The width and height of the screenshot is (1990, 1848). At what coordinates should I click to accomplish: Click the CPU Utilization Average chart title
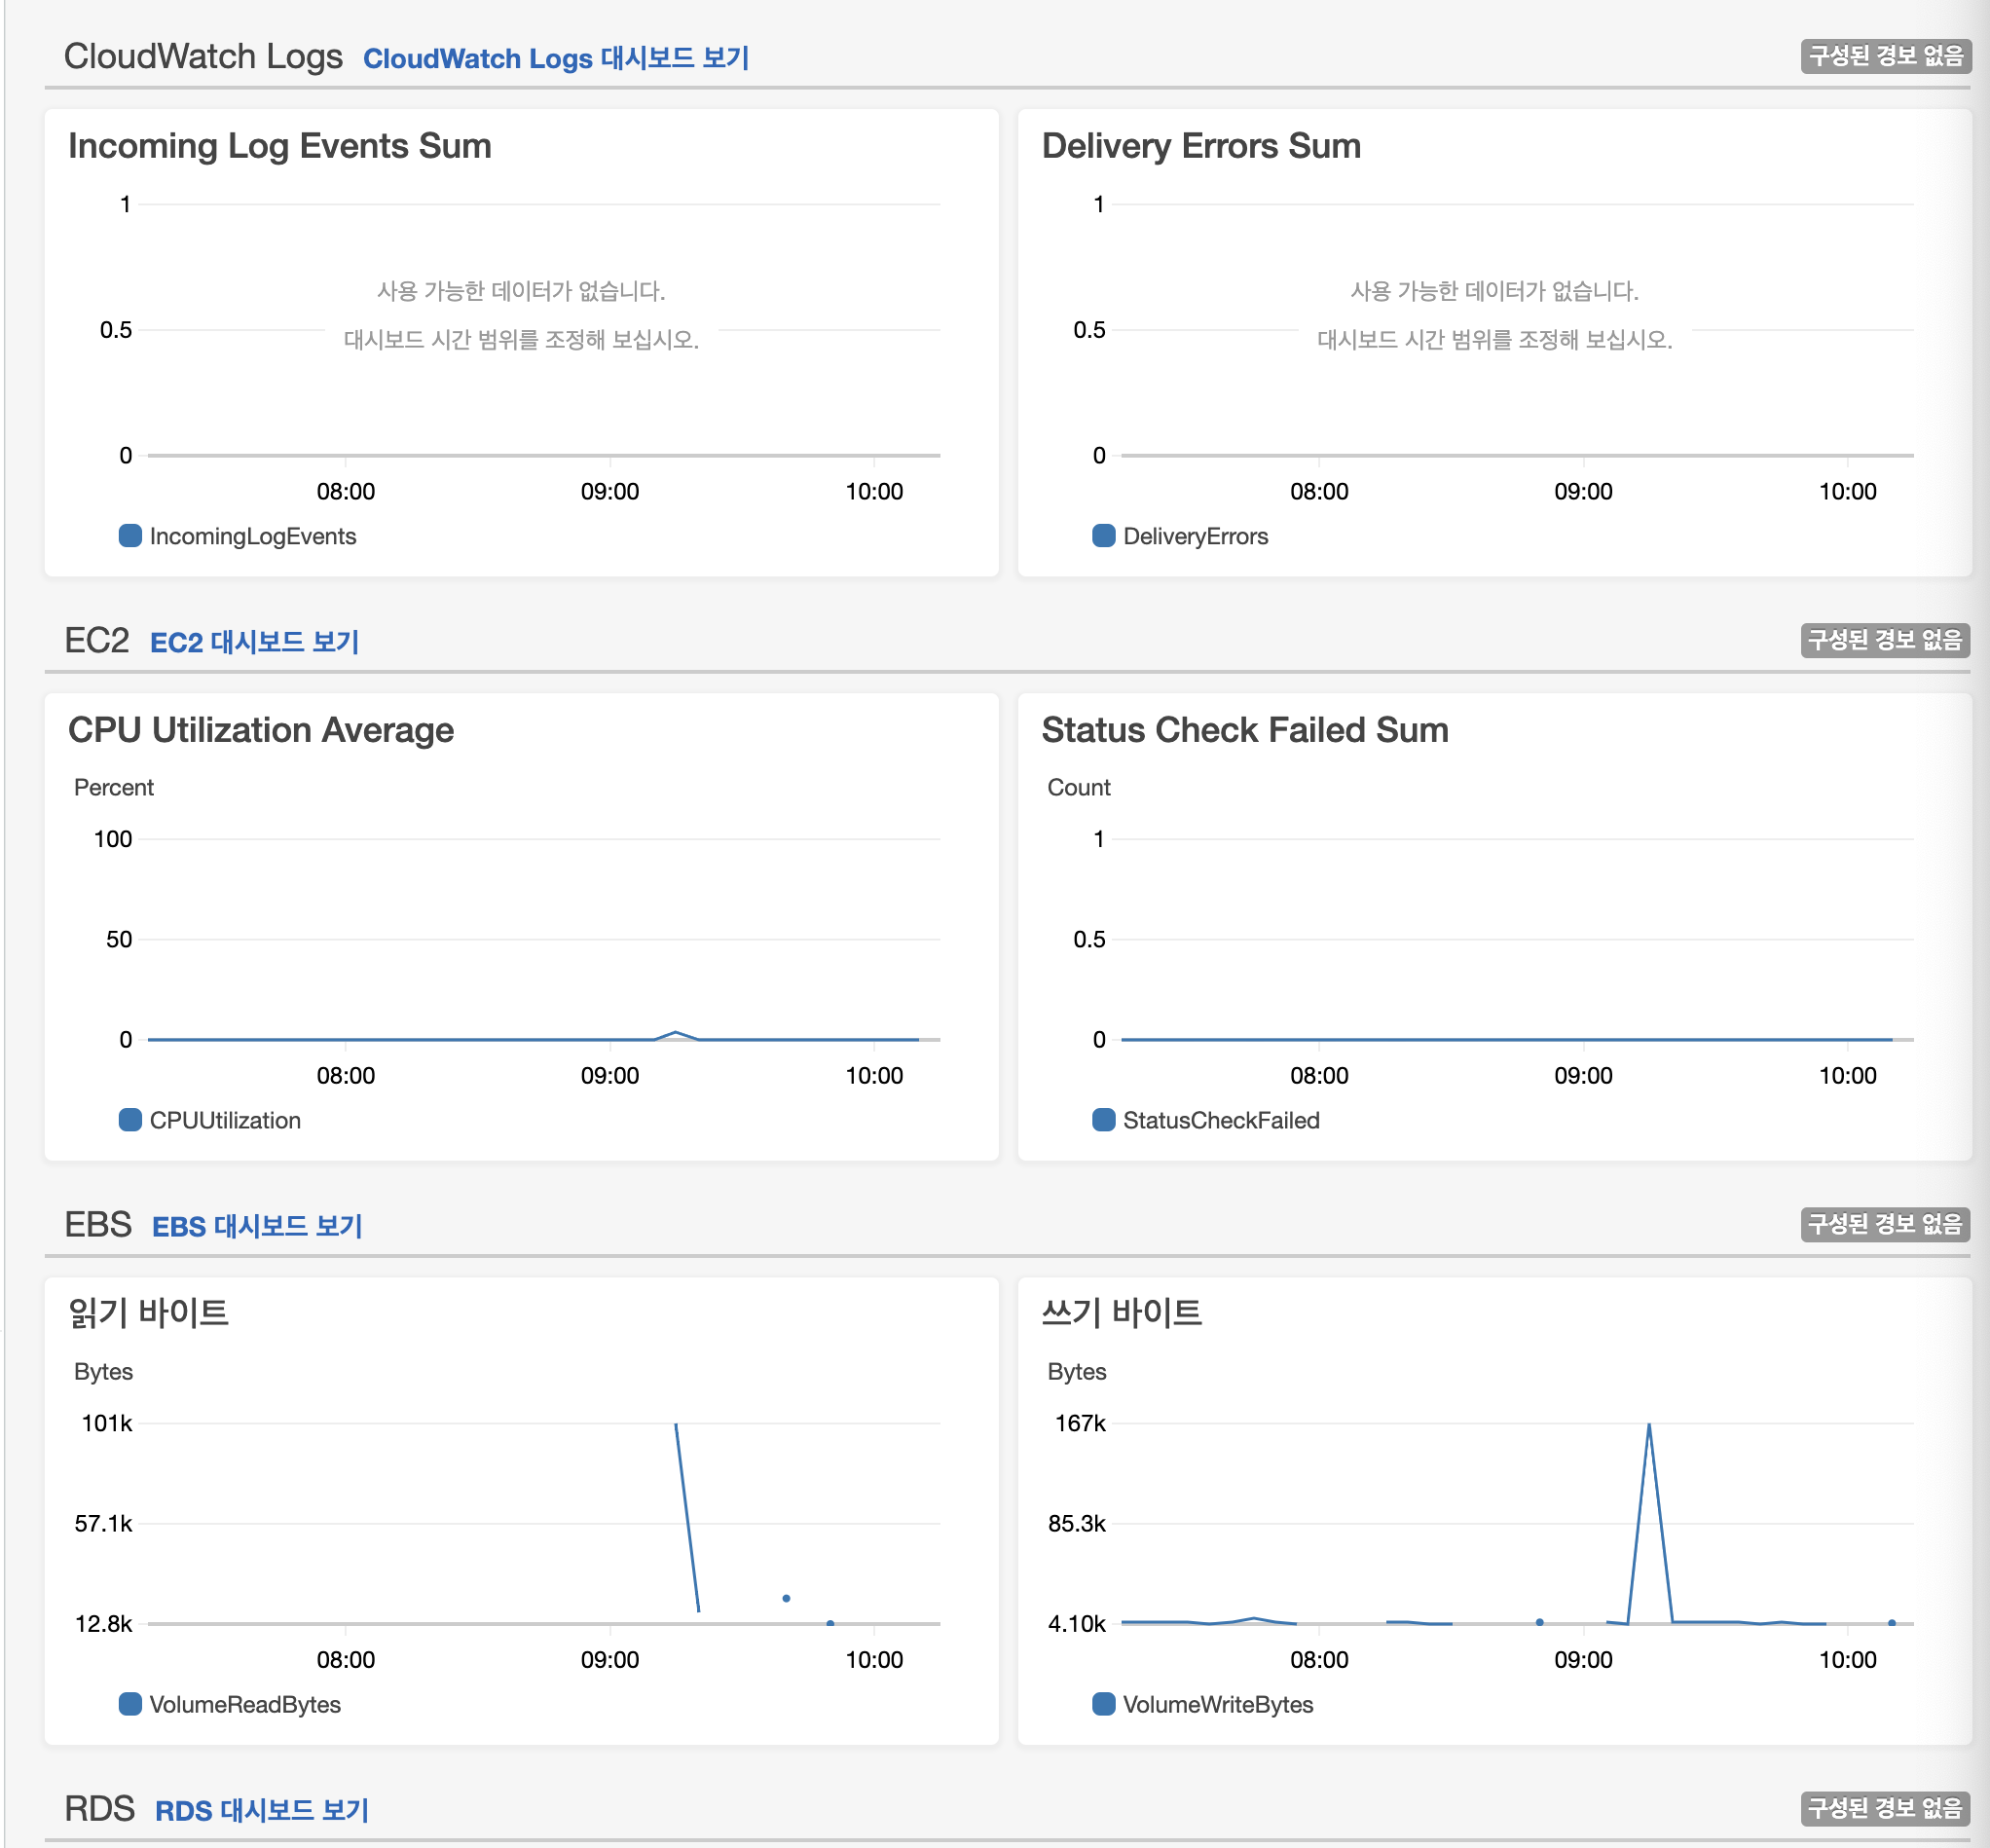(260, 730)
